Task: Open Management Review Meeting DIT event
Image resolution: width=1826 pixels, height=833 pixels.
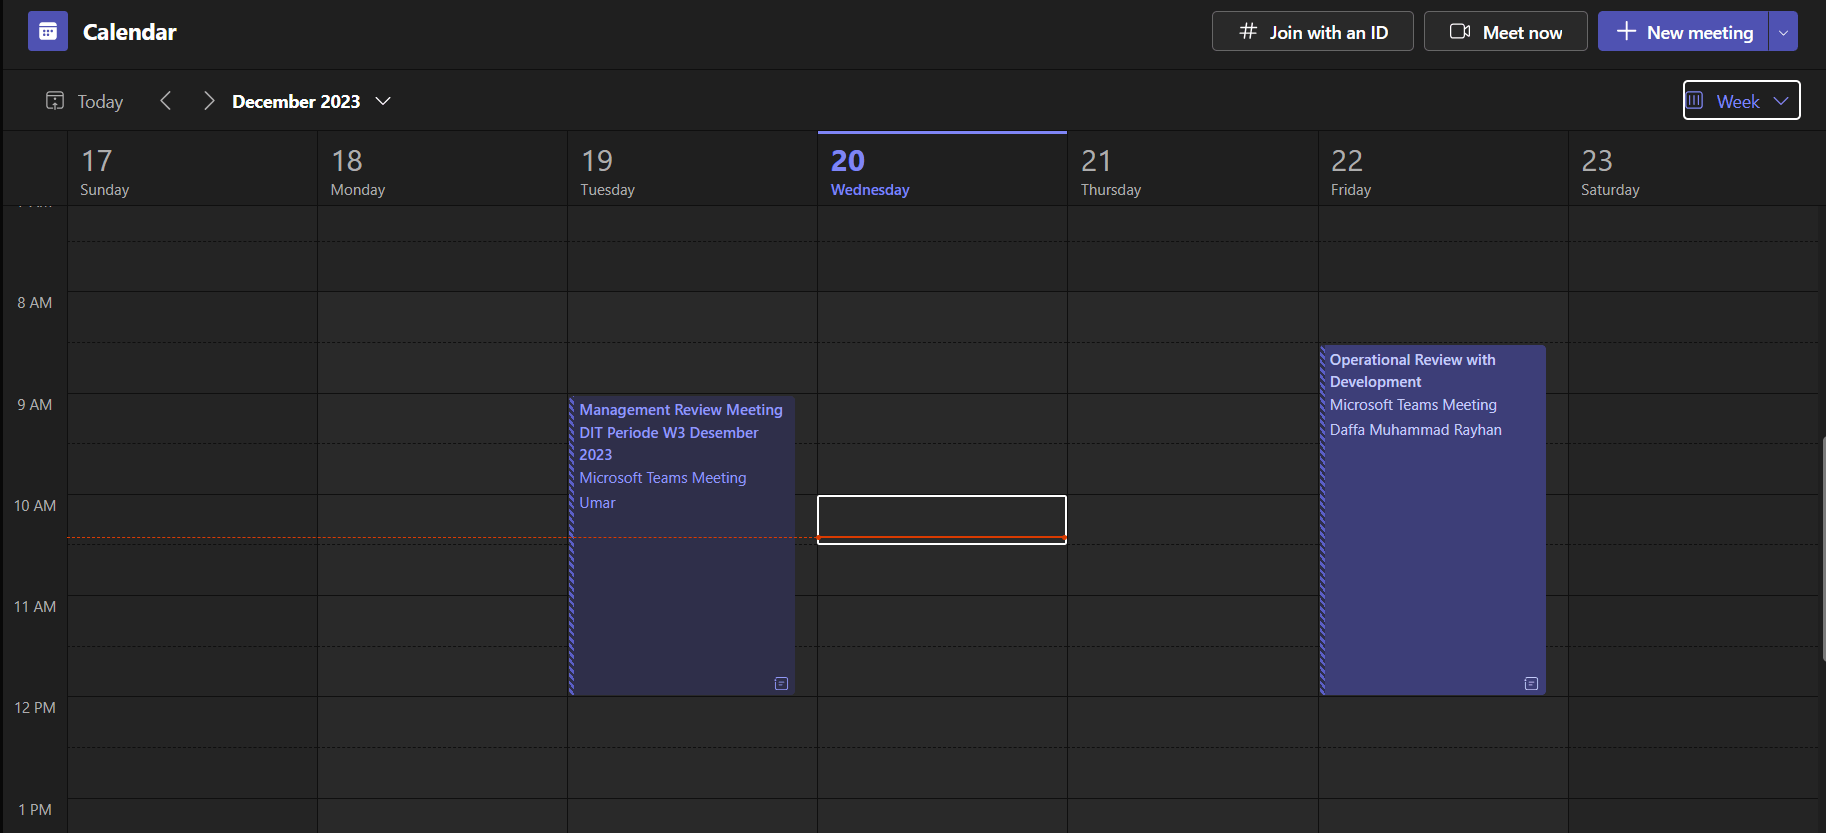Action: click(682, 545)
